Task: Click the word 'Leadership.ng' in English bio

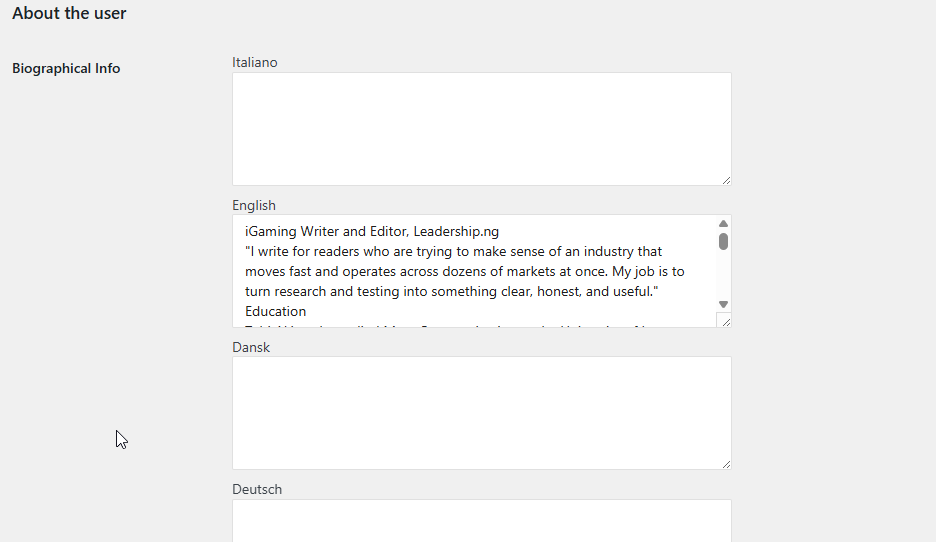Action: click(x=456, y=232)
